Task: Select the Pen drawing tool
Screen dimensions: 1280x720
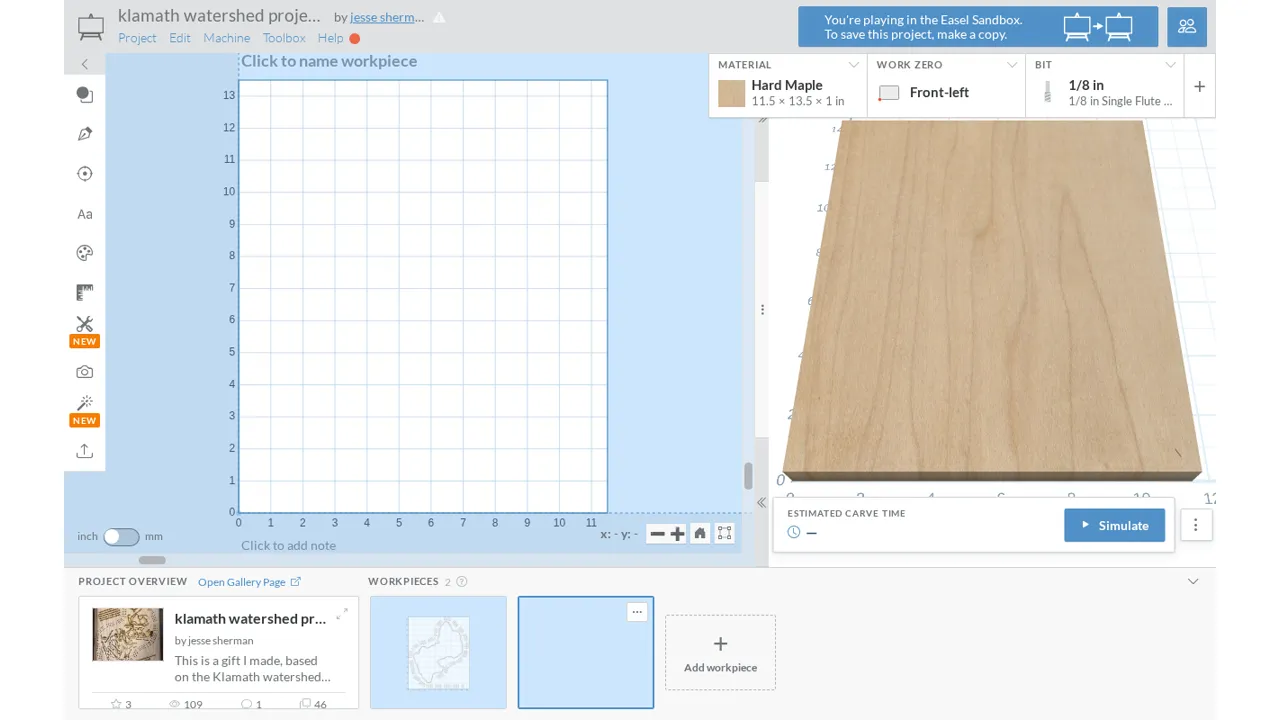Action: click(85, 134)
